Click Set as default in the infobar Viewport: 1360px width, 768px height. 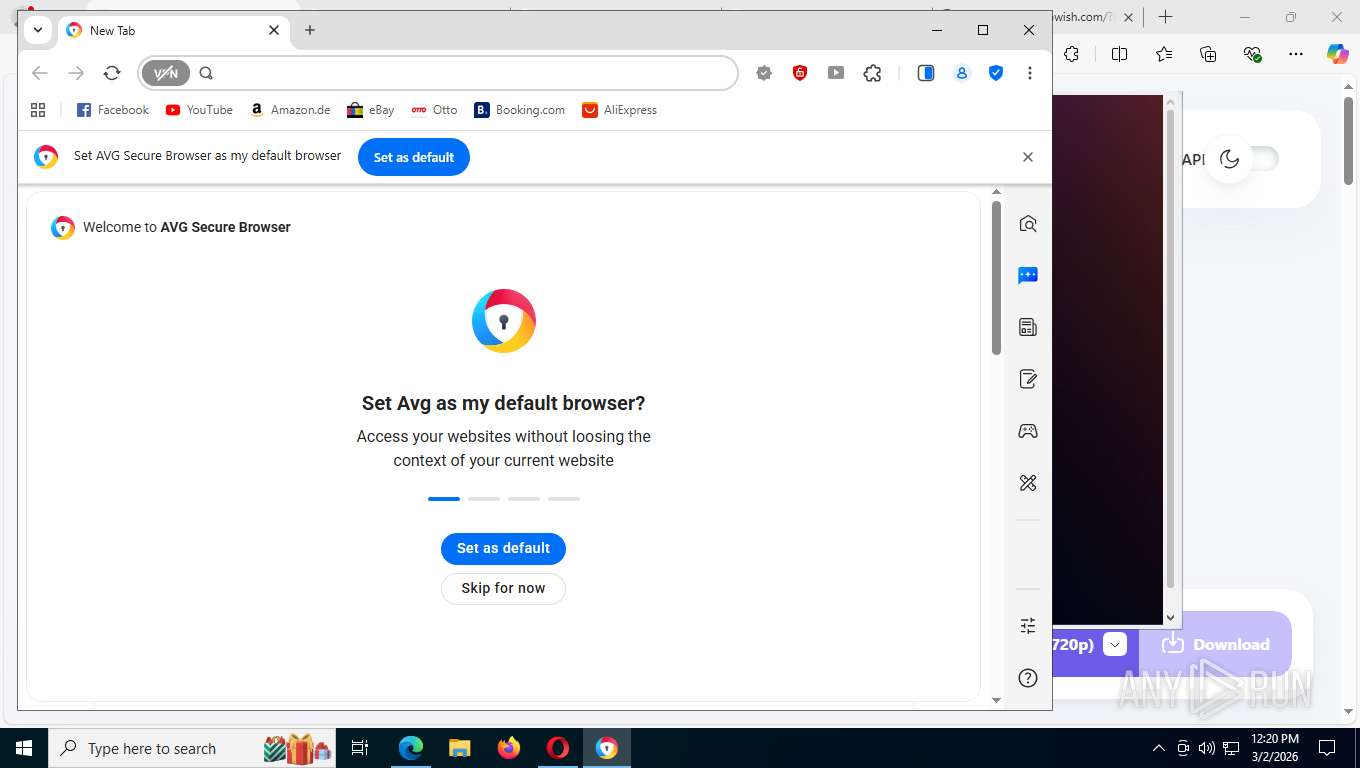[x=414, y=157]
